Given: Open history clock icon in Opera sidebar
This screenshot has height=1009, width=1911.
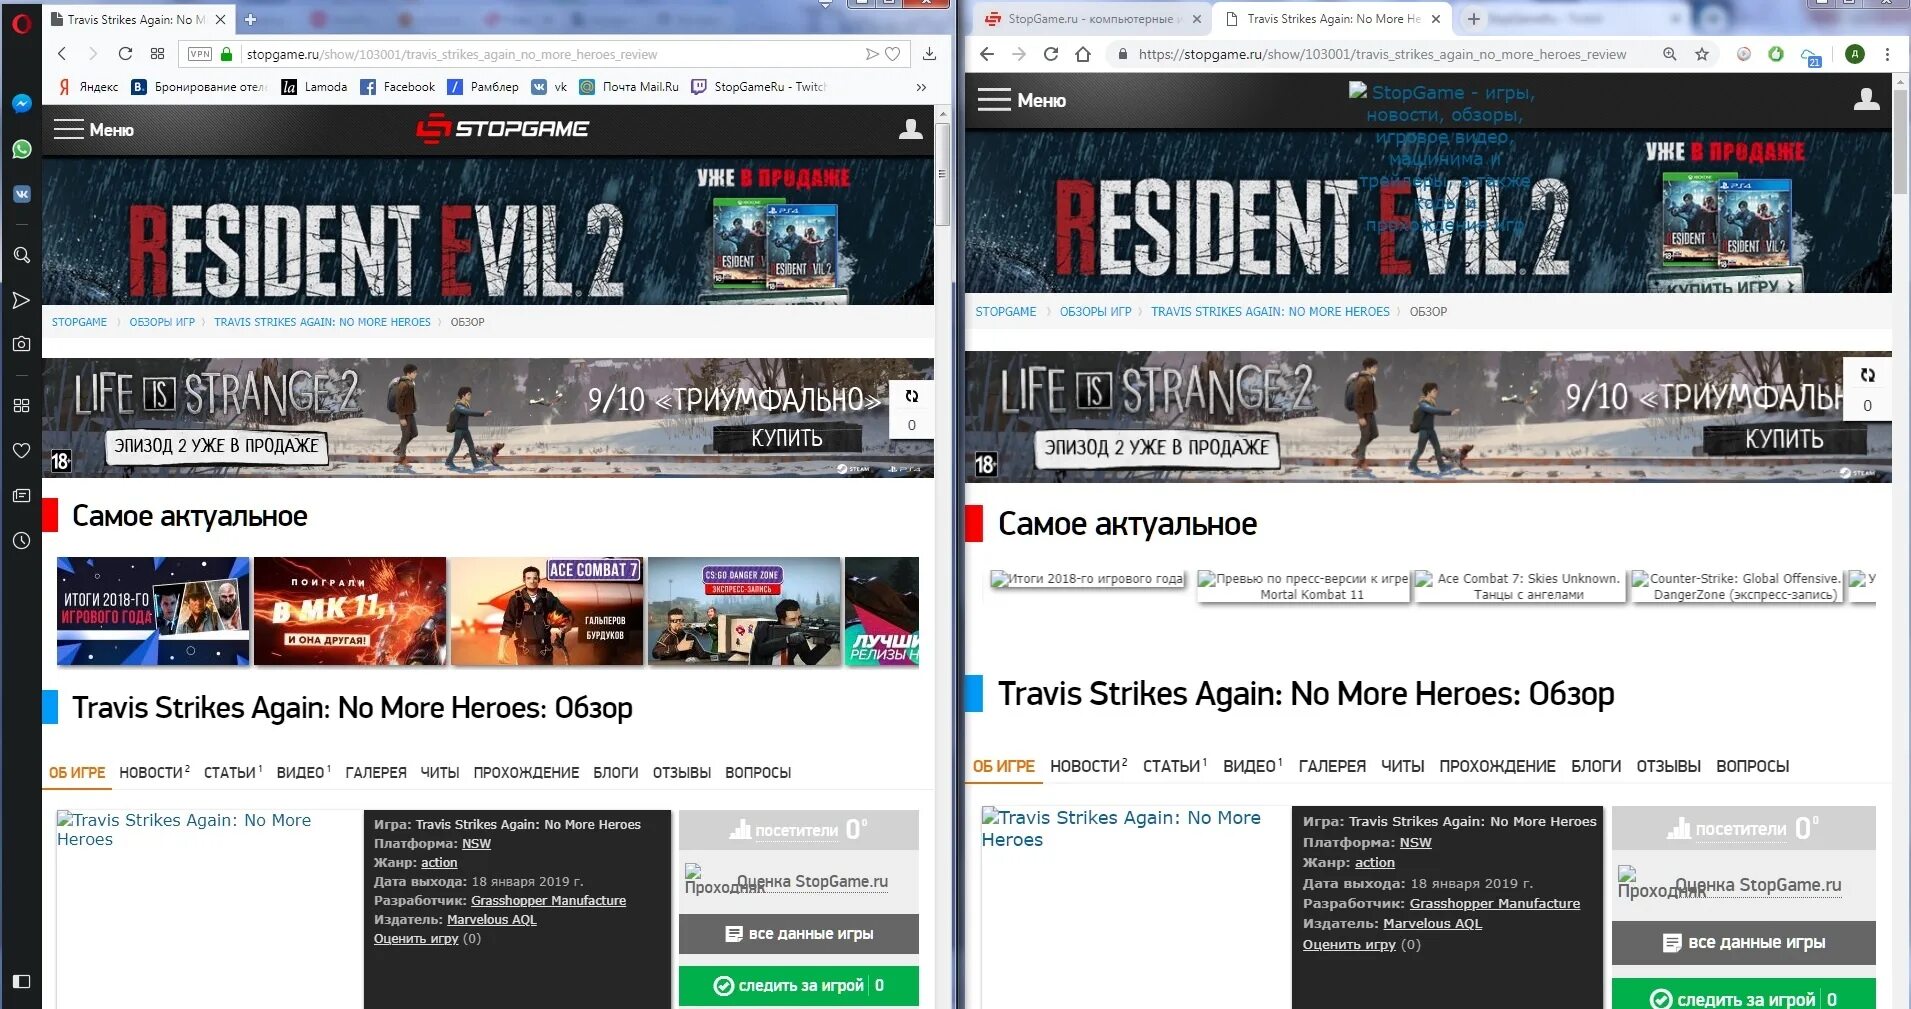Looking at the screenshot, I should click(21, 541).
